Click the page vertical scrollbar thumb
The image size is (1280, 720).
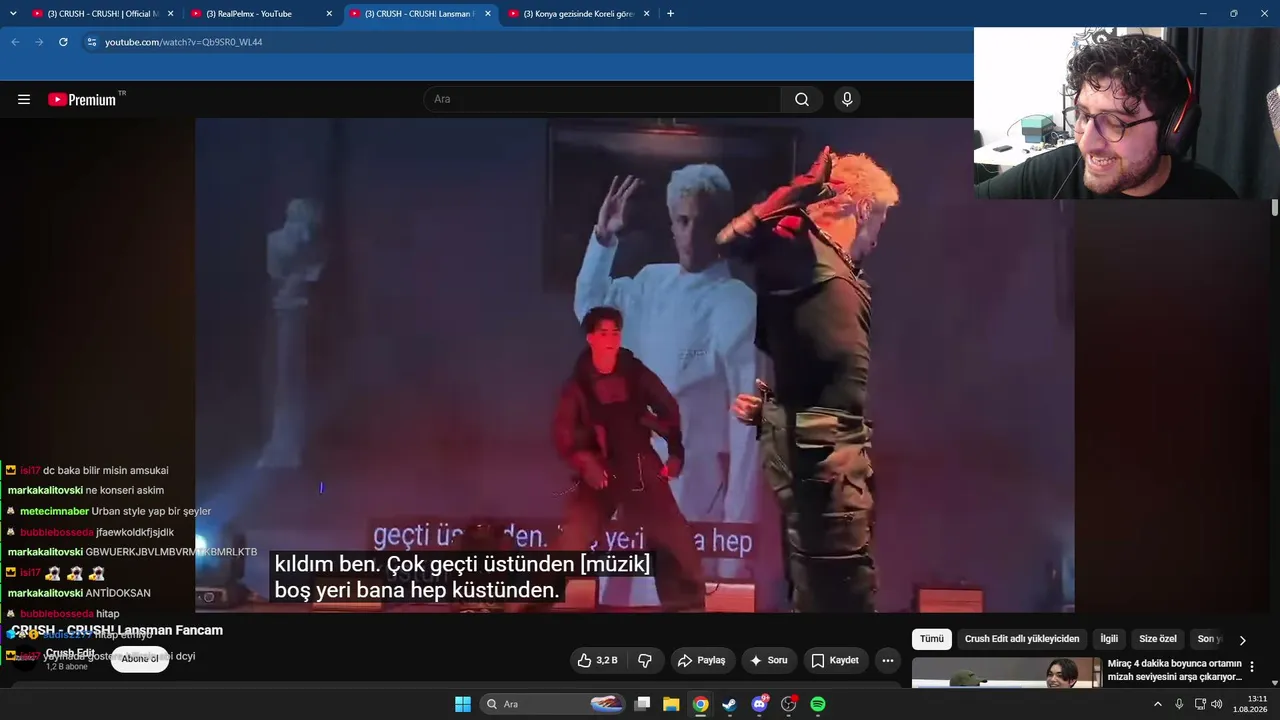pos(1275,207)
